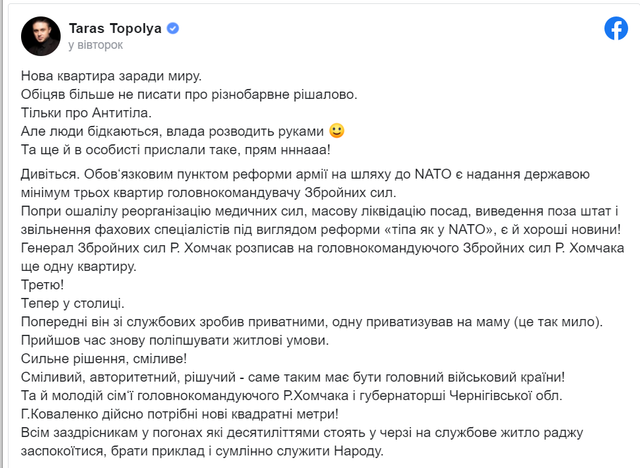Click the line starting 'Дивіться. Обов'язковим пунктом'
The image size is (640, 468).
coord(305,174)
